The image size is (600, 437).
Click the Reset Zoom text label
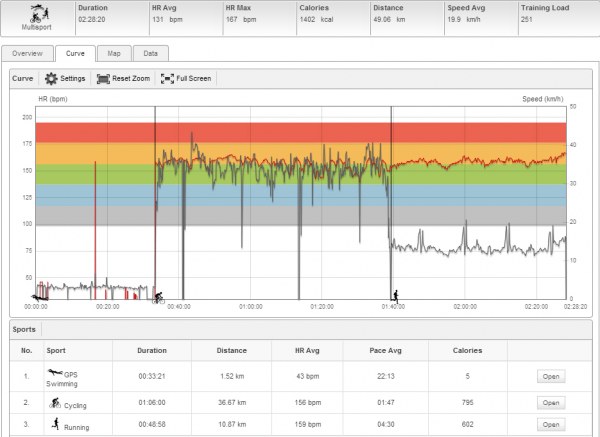point(131,78)
